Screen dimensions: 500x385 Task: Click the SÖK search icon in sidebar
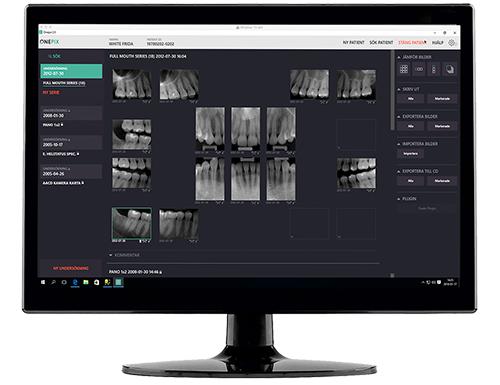[x=50, y=56]
